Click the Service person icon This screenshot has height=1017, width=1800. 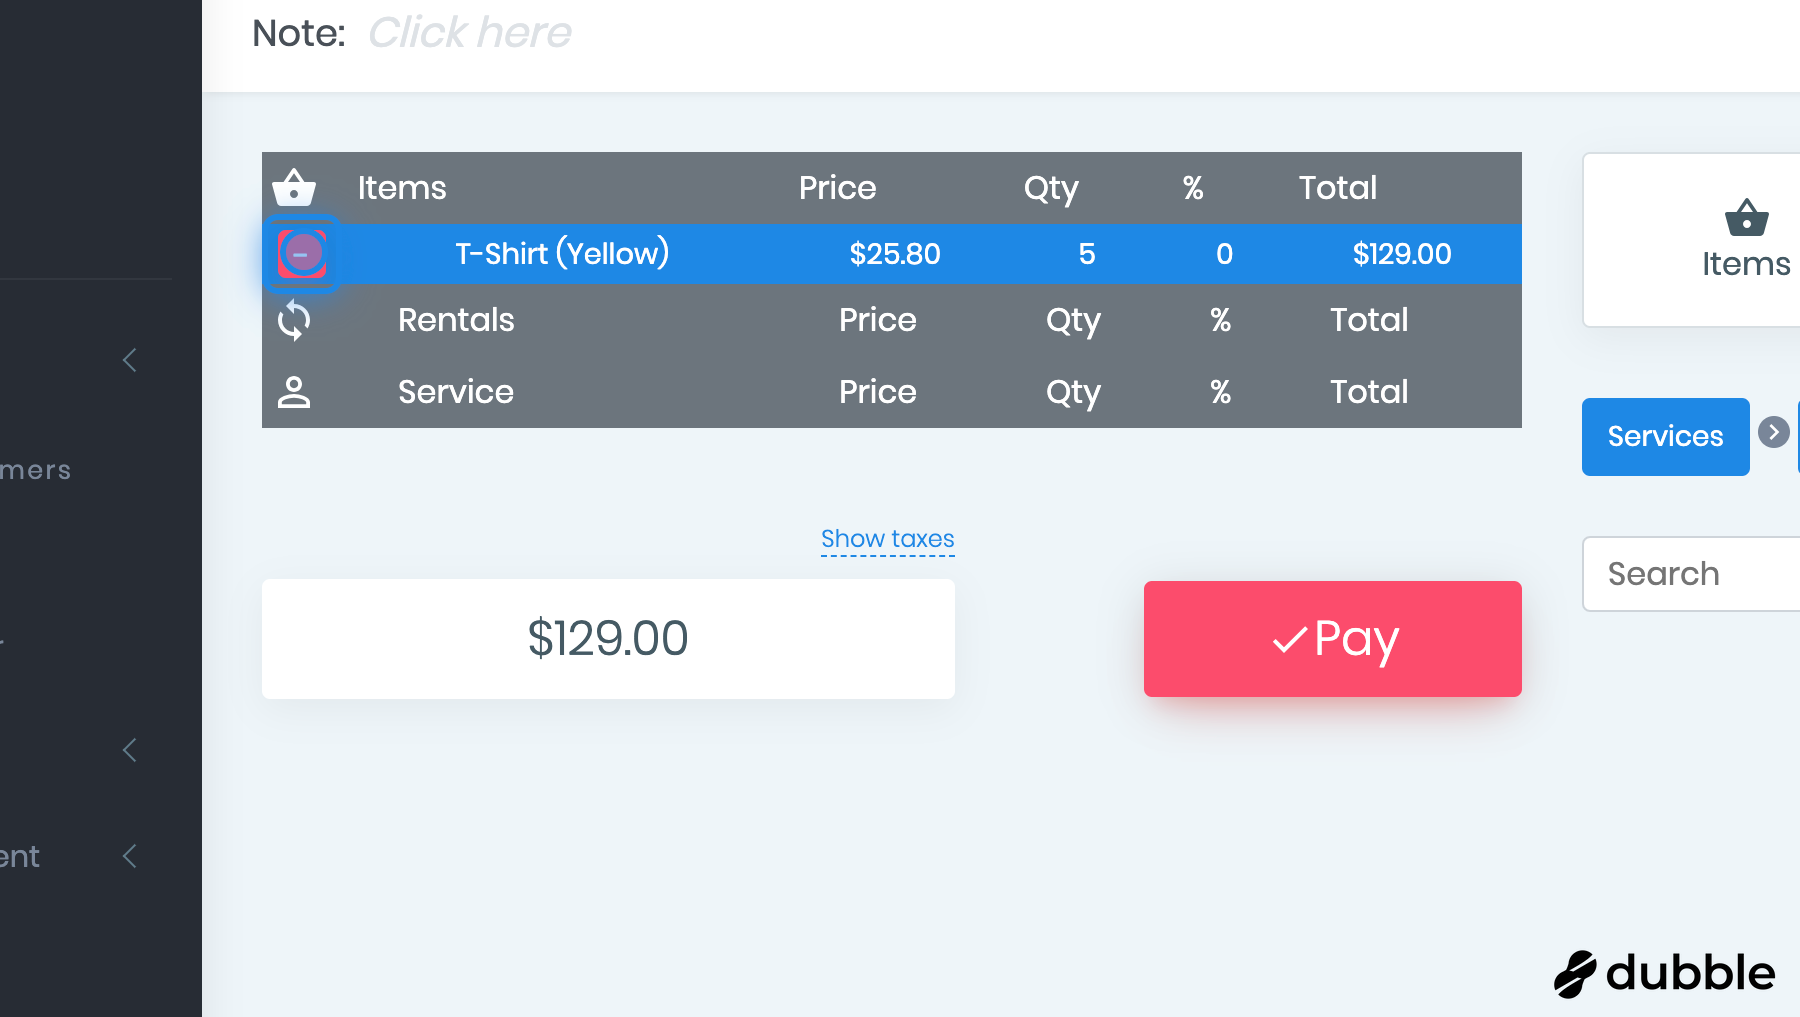pyautogui.click(x=294, y=392)
